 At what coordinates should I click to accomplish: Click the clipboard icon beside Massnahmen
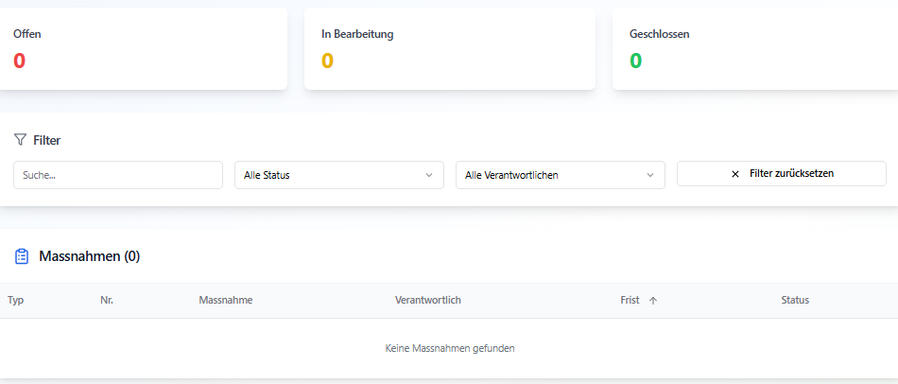(21, 256)
